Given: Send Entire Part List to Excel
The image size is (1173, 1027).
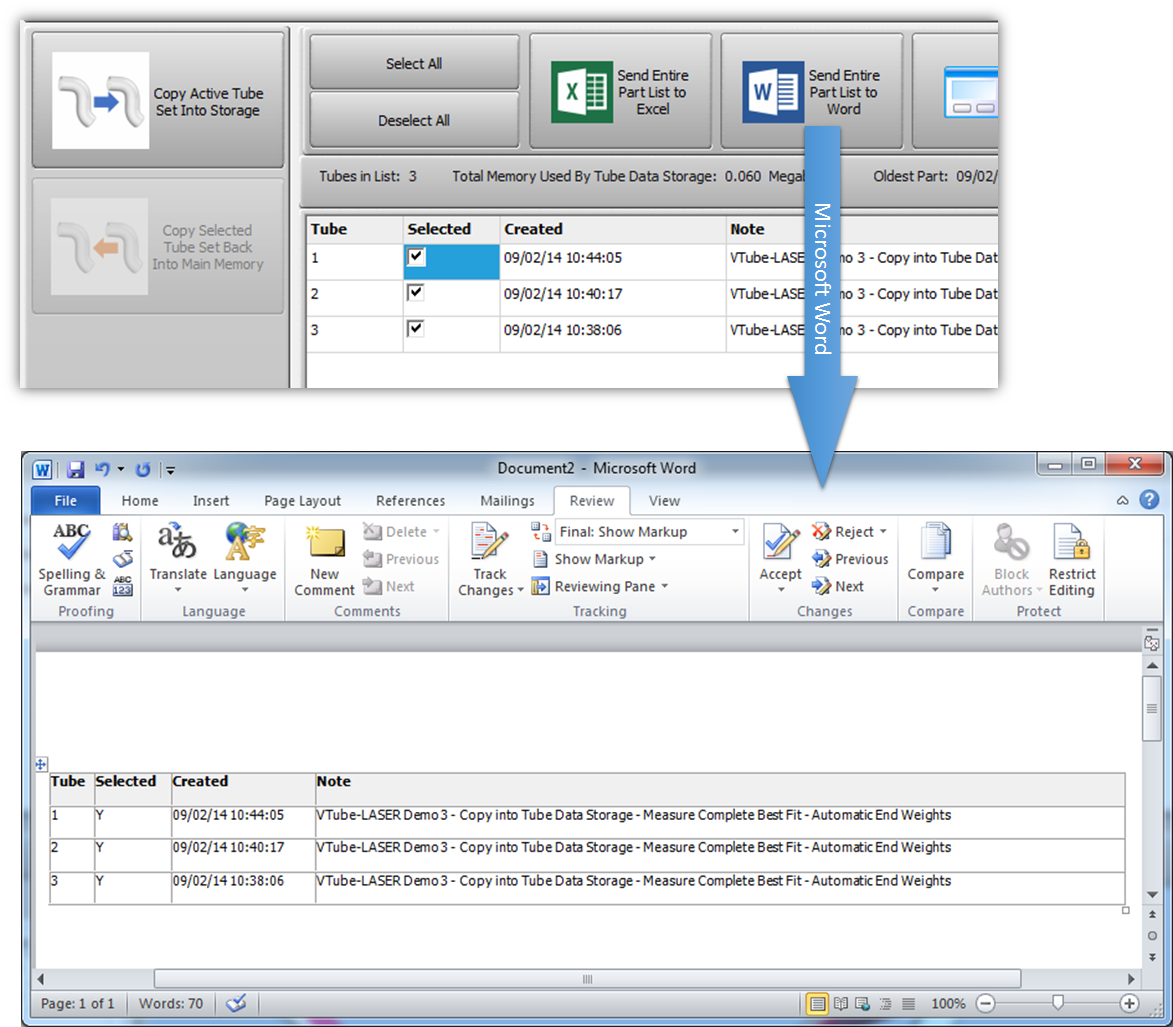Looking at the screenshot, I should [x=620, y=92].
